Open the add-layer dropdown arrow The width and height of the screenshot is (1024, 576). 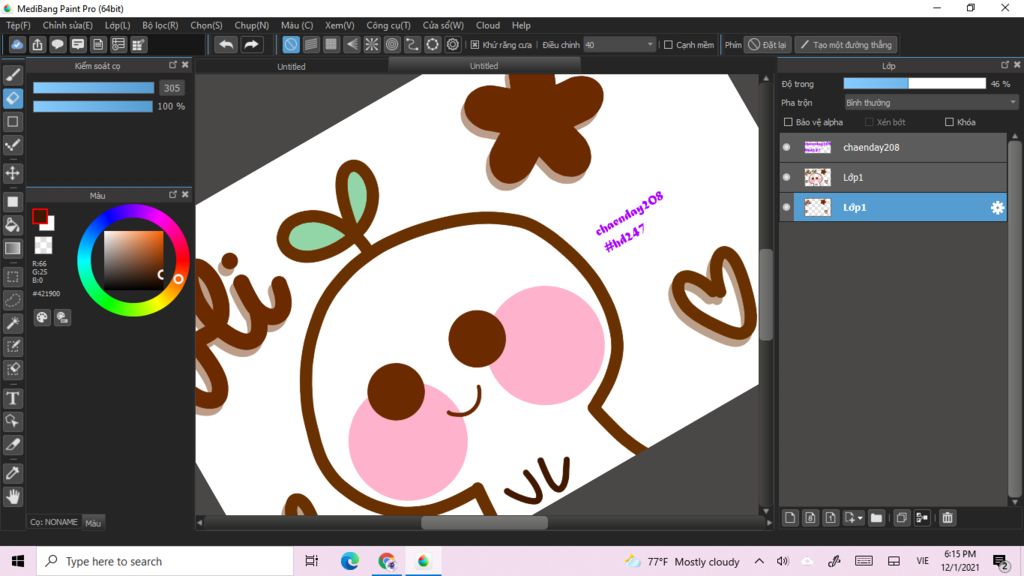click(860, 518)
